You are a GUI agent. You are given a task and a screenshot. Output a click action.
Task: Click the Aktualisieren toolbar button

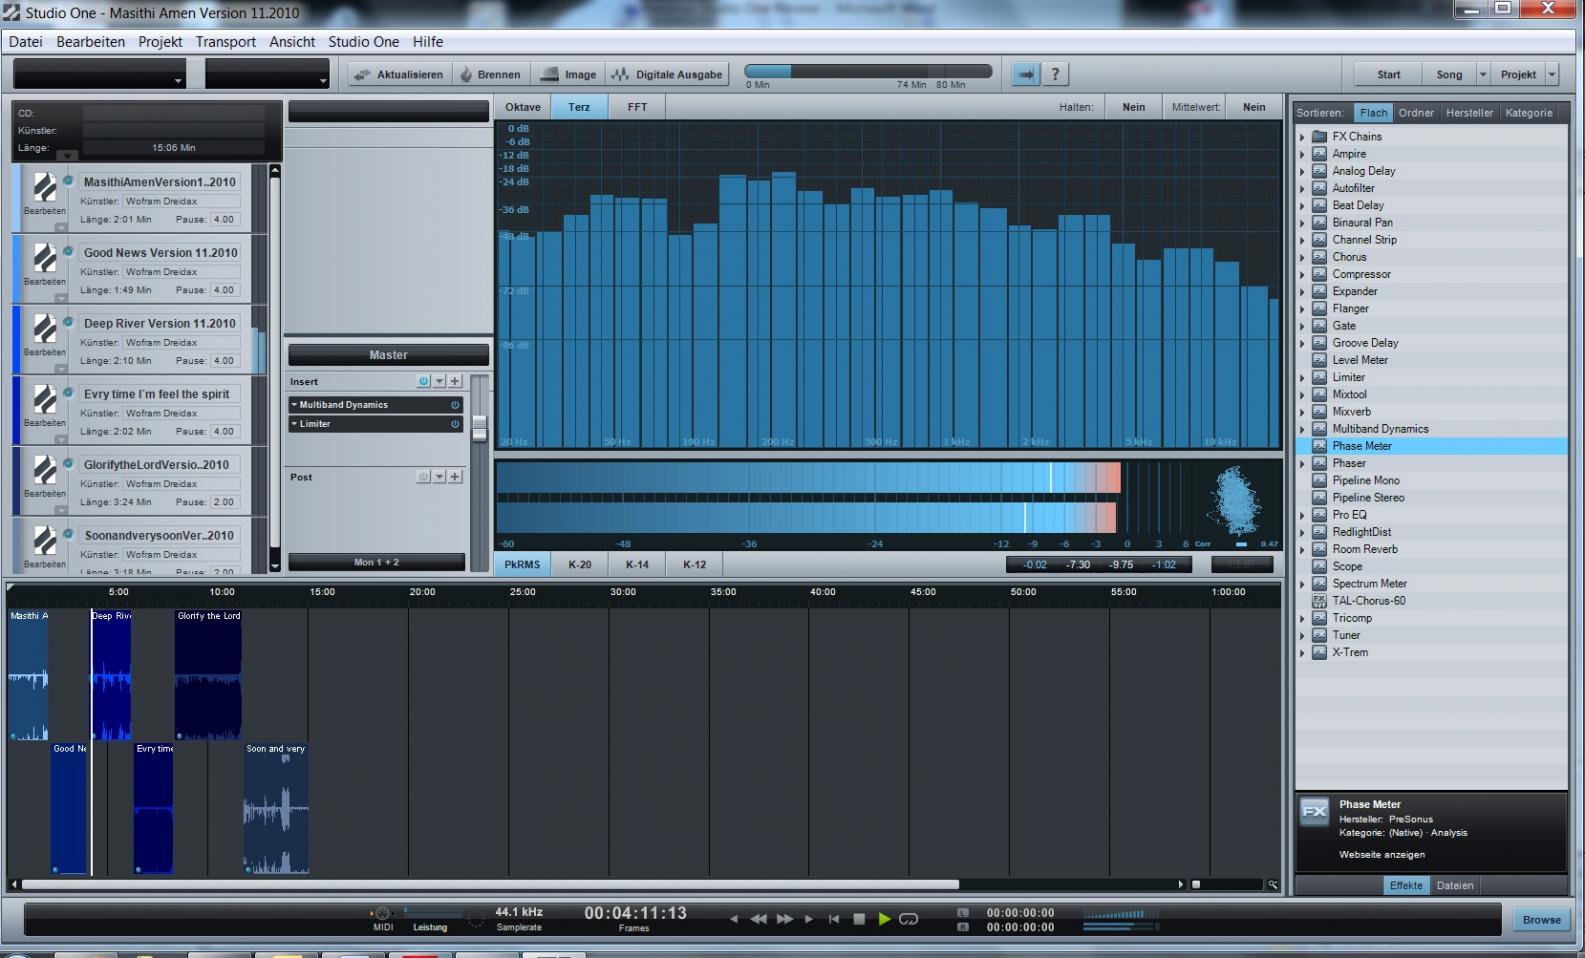coord(398,74)
